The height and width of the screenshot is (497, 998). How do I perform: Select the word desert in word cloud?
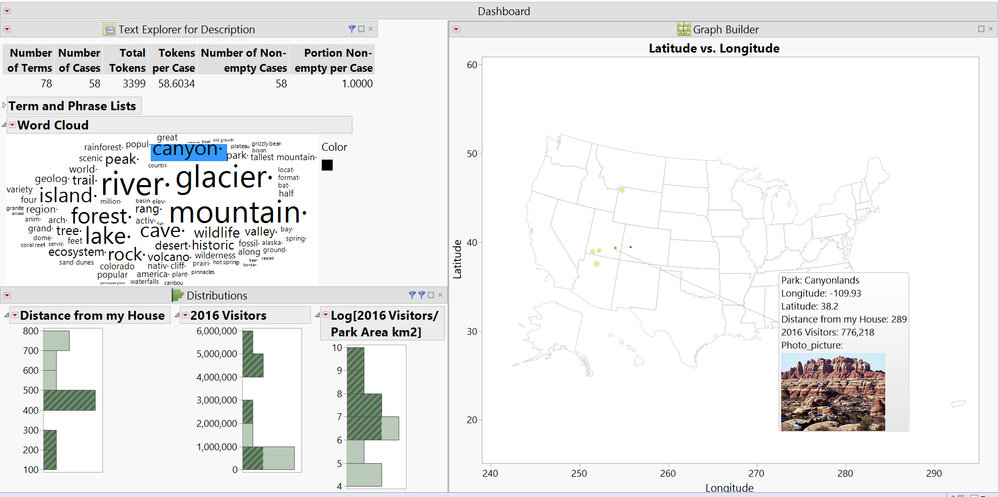click(x=172, y=246)
